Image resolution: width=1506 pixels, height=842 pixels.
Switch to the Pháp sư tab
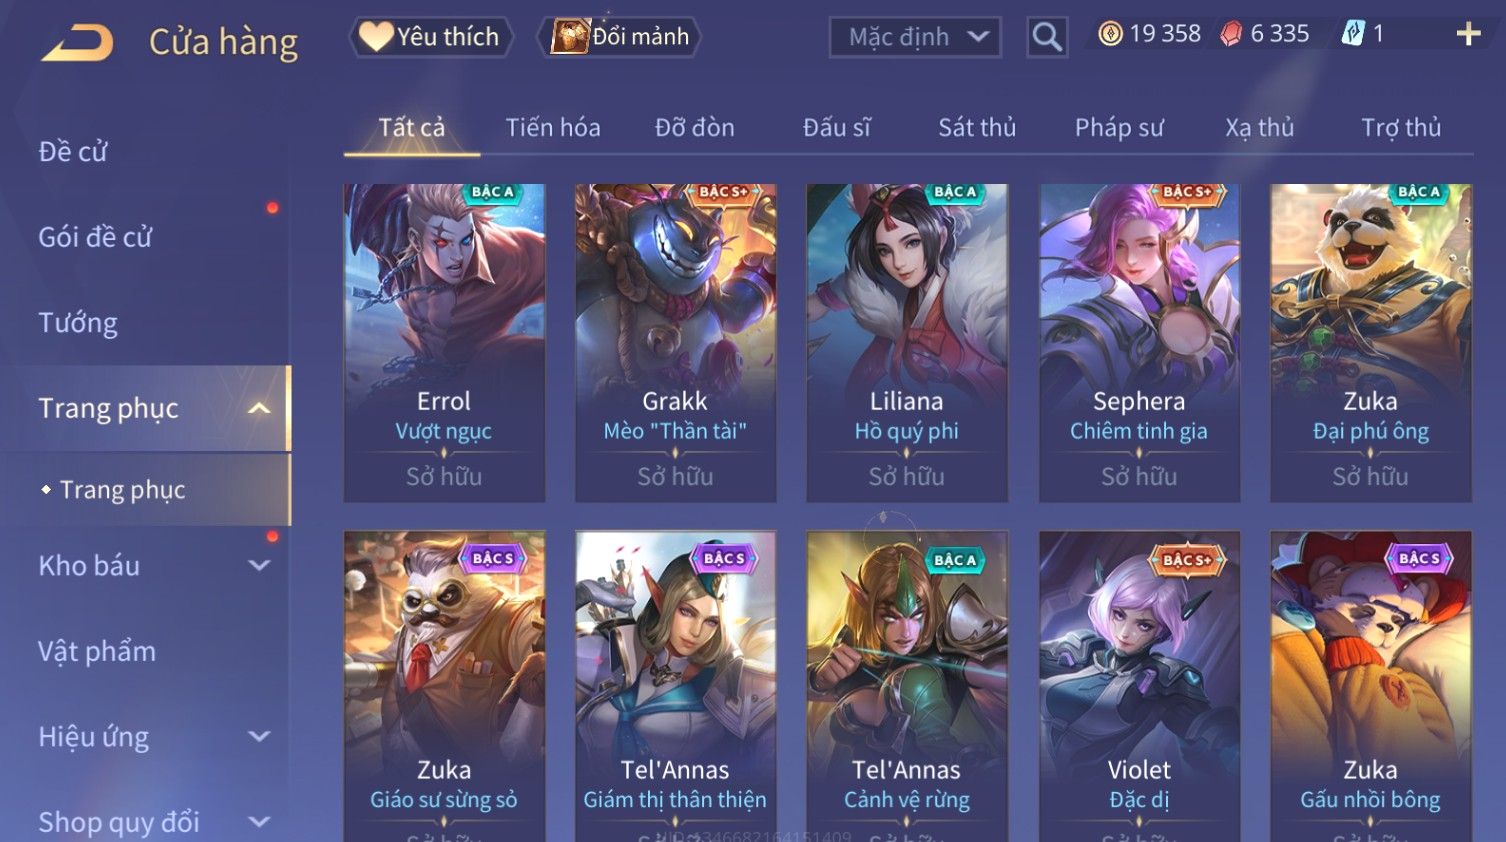click(x=1119, y=128)
